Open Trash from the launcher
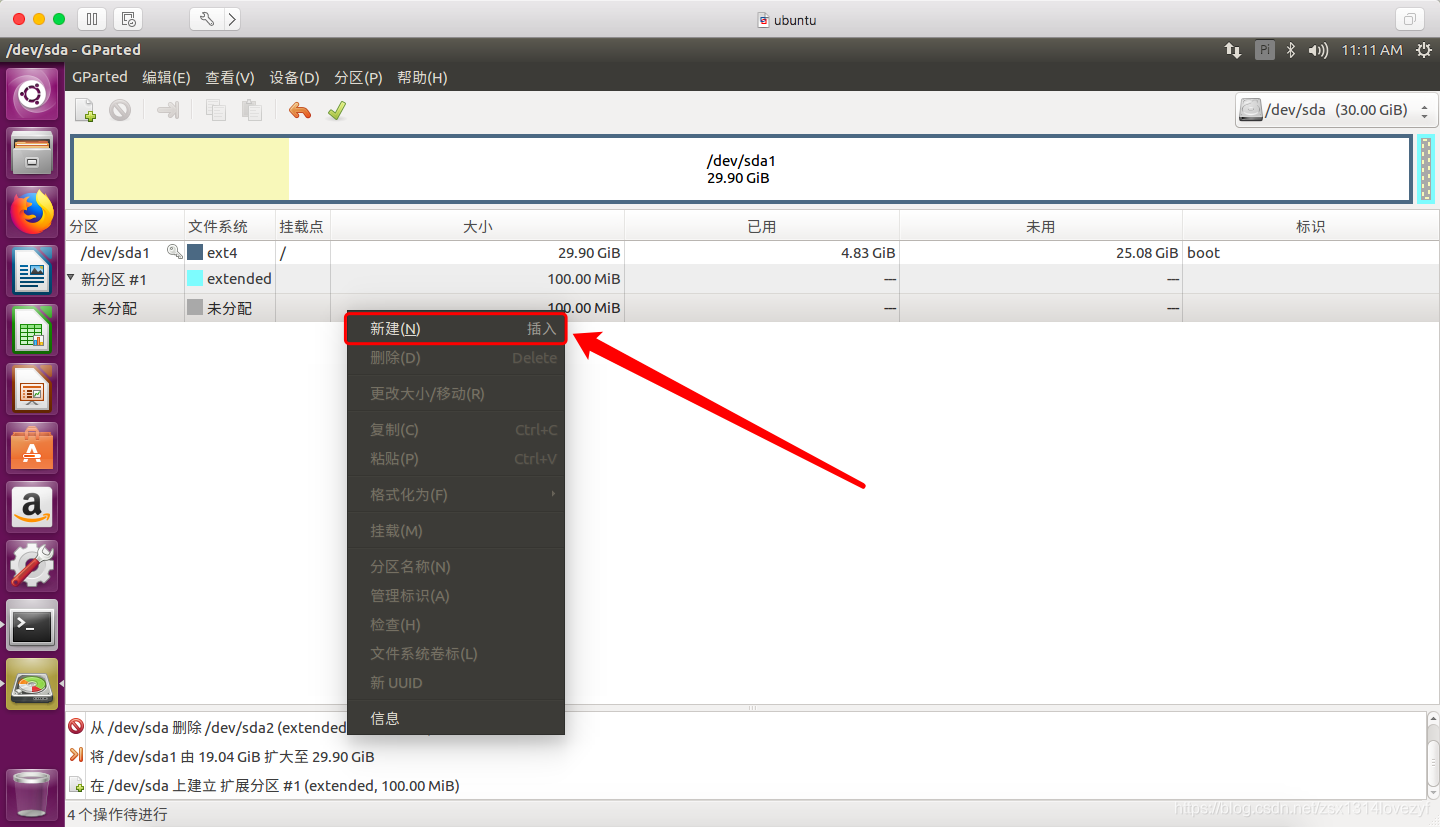 [x=32, y=793]
